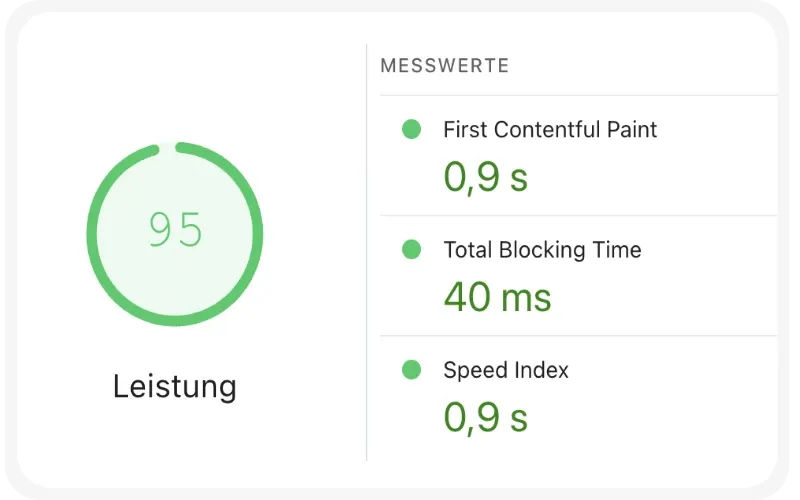Click the divider line below the MESSWERTE heading
This screenshot has height=500, width=800.
(x=578, y=96)
